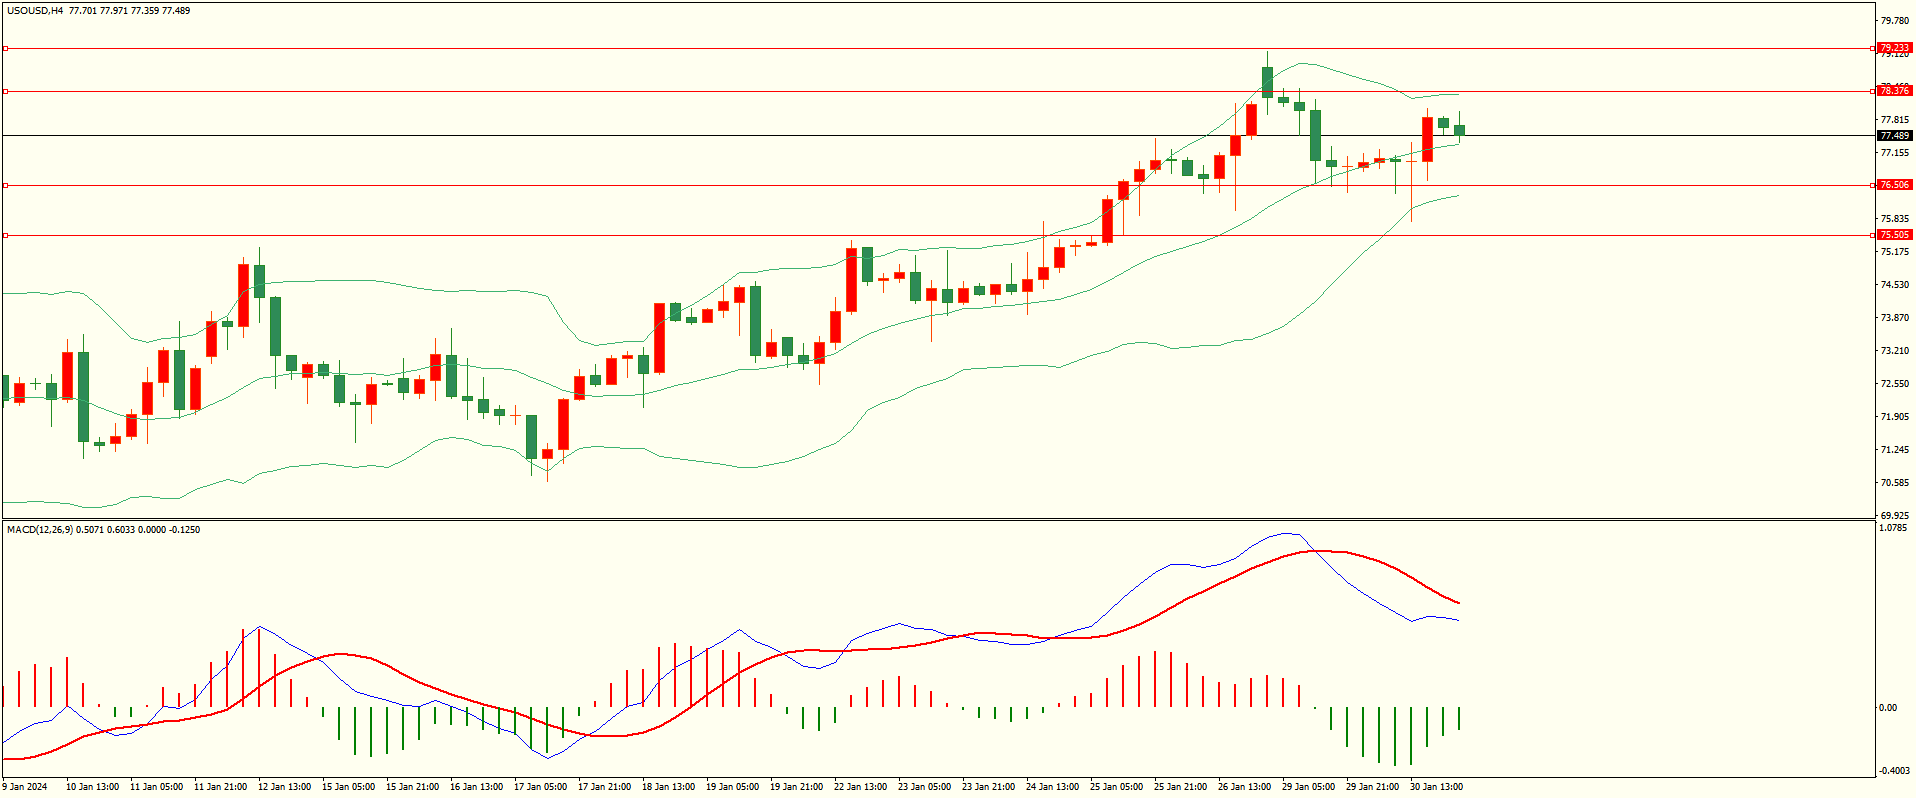Click the -0.4003 value on MACD axis

[1895, 771]
